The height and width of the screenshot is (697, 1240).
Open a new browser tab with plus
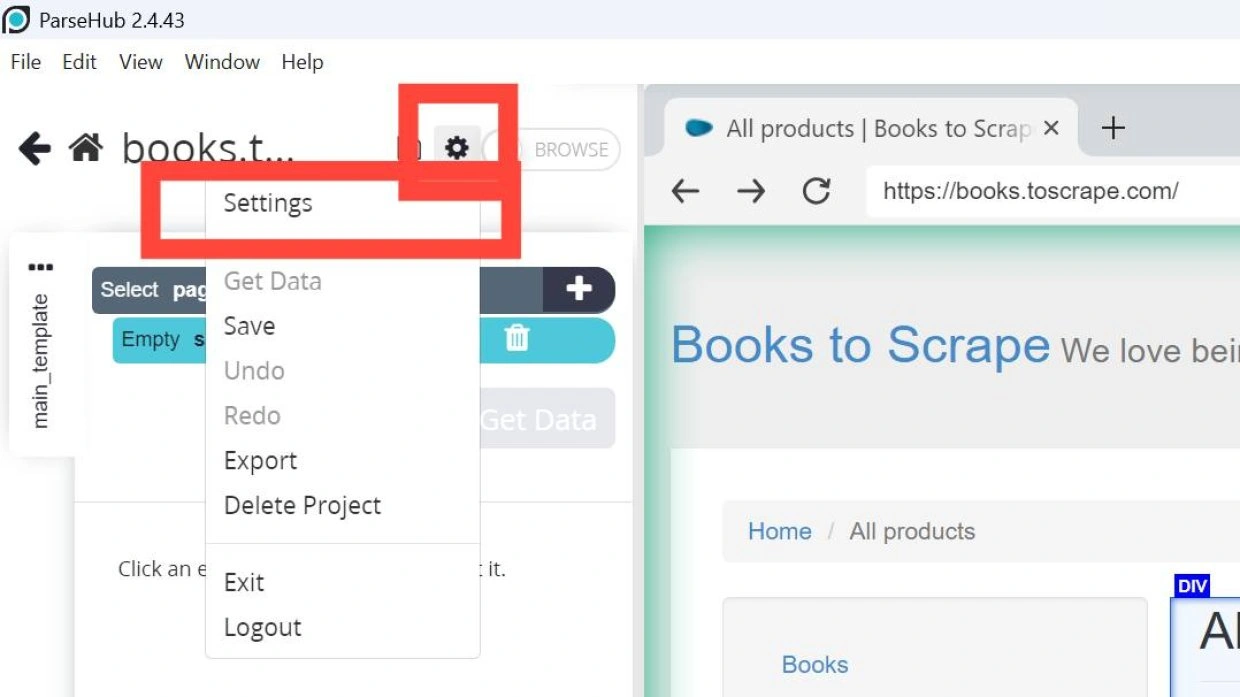click(x=1113, y=128)
